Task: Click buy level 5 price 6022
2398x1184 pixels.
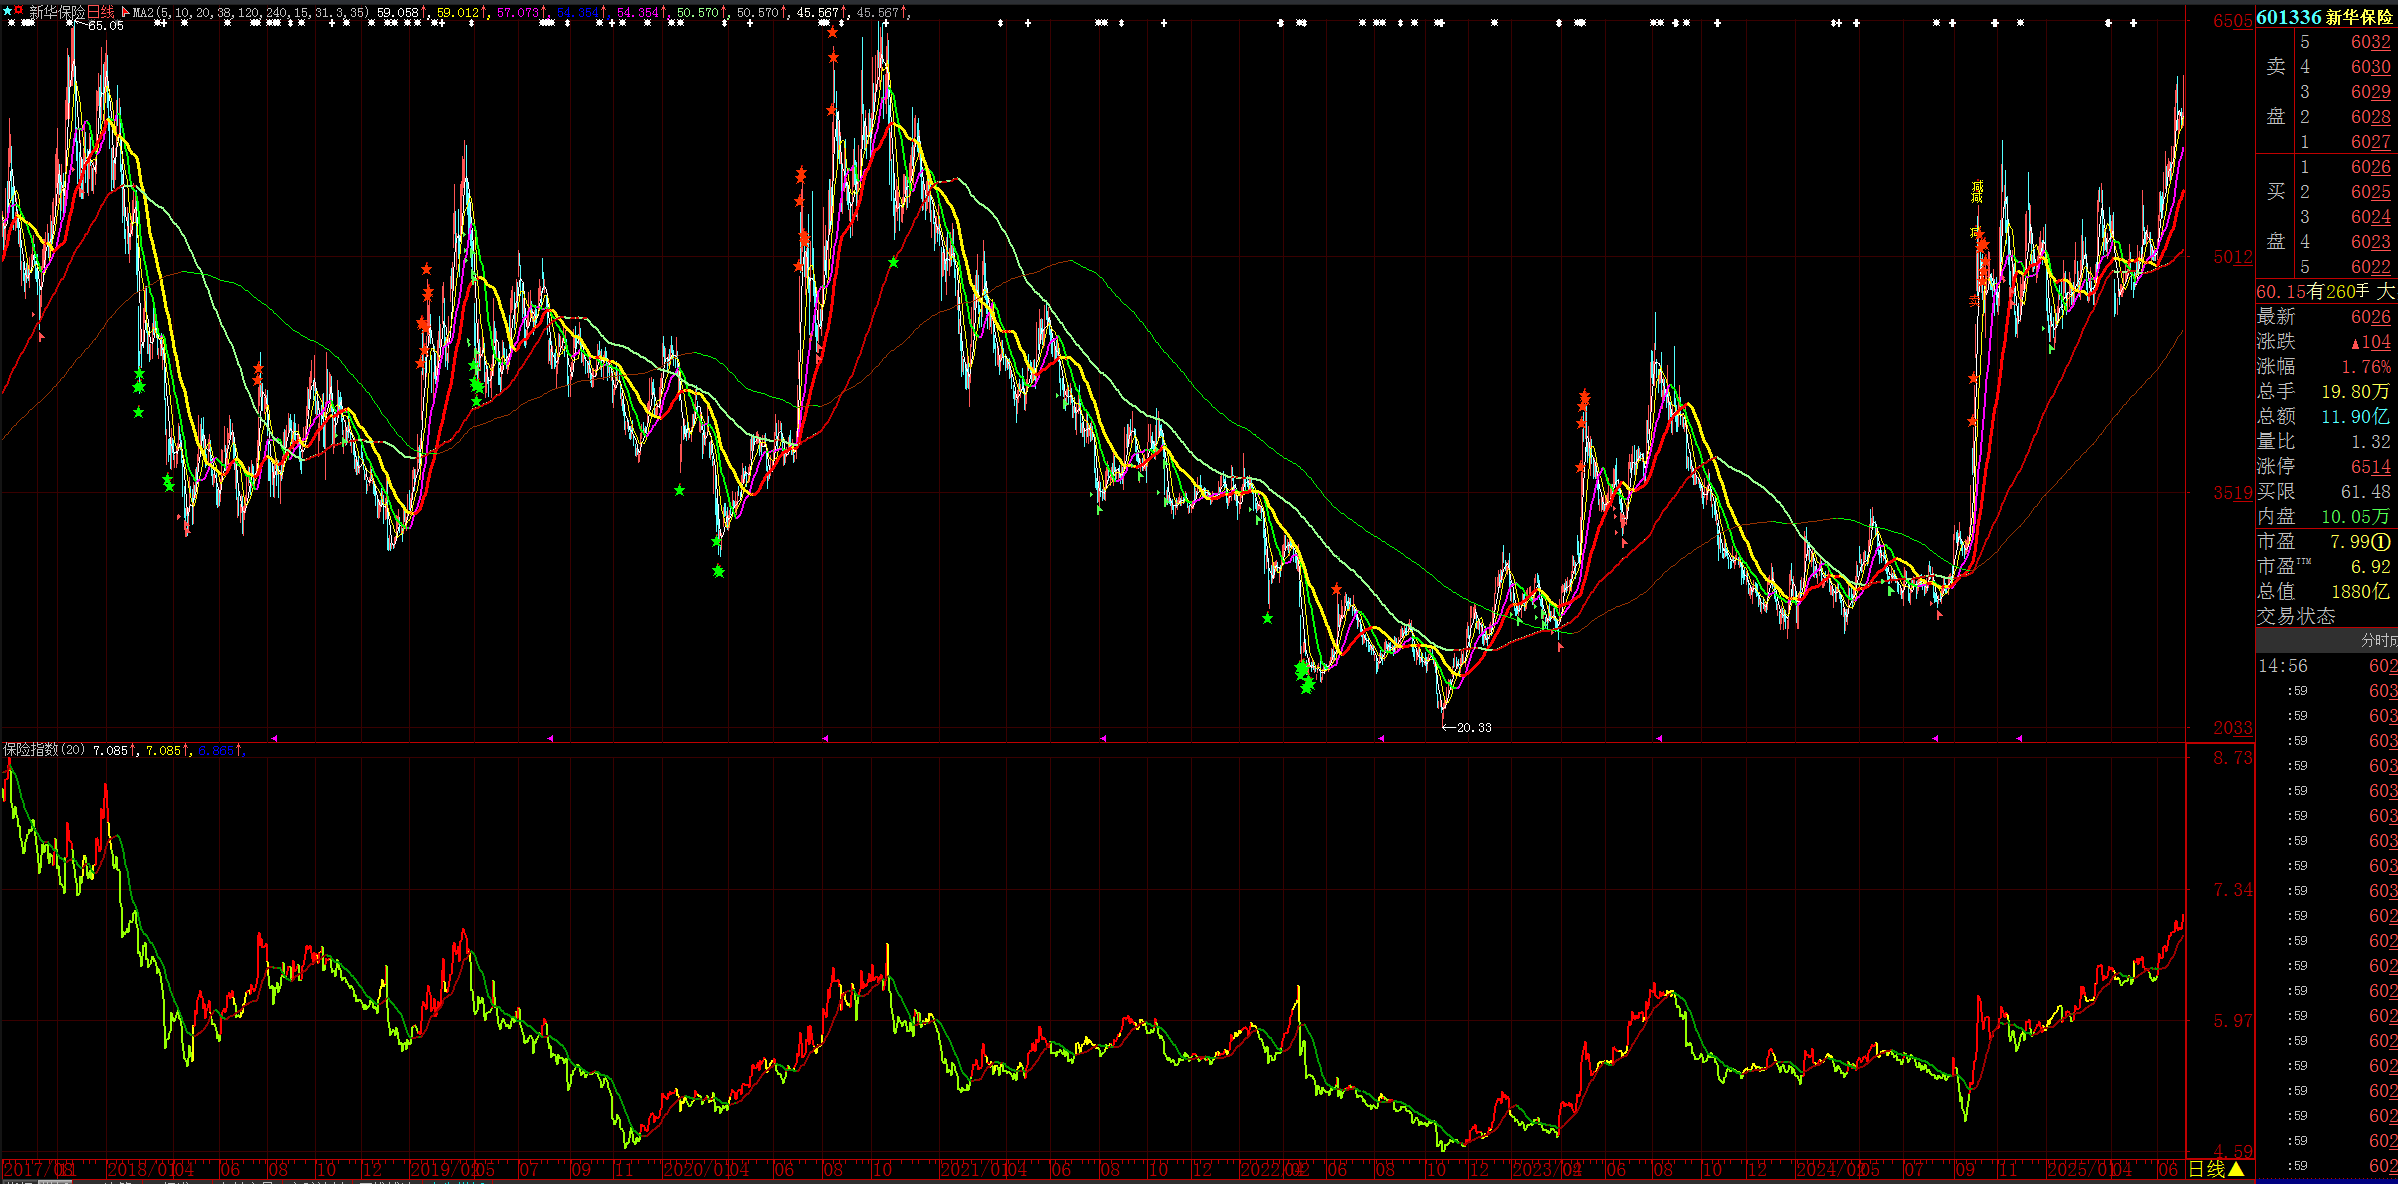Action: point(2370,267)
